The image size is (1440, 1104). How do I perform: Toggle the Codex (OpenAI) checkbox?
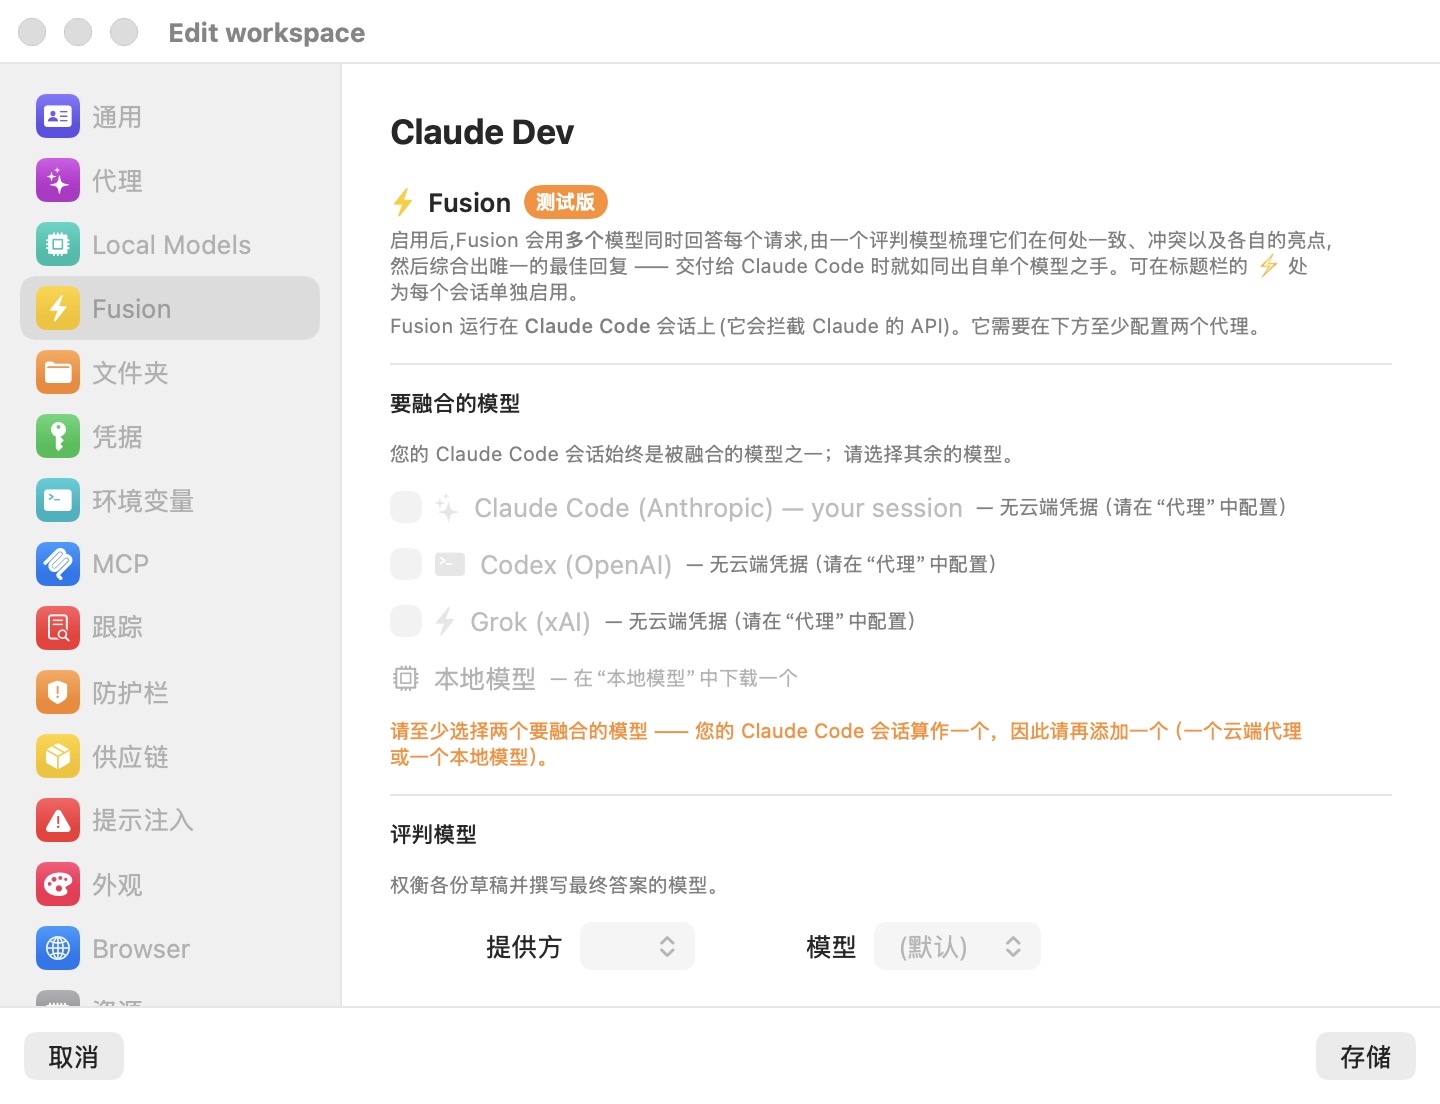click(406, 564)
